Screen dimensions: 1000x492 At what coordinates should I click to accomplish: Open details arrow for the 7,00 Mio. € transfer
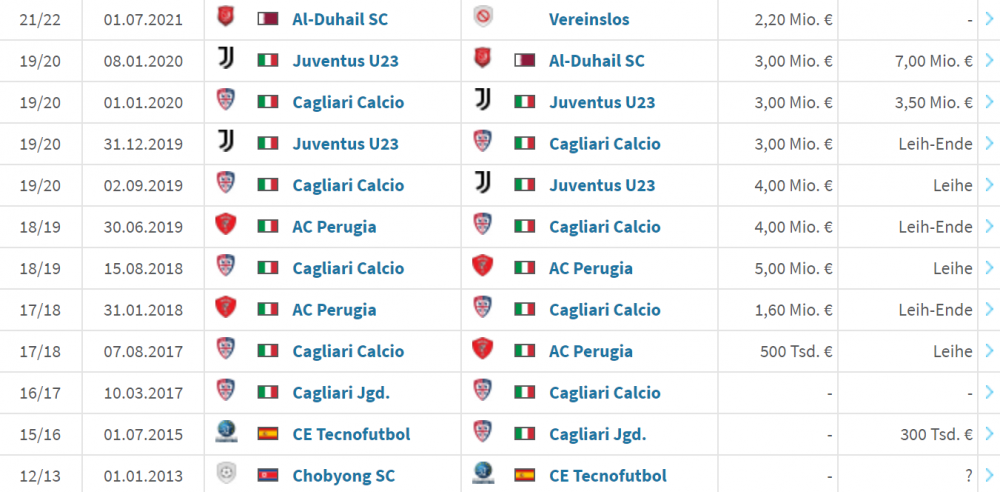coord(989,61)
